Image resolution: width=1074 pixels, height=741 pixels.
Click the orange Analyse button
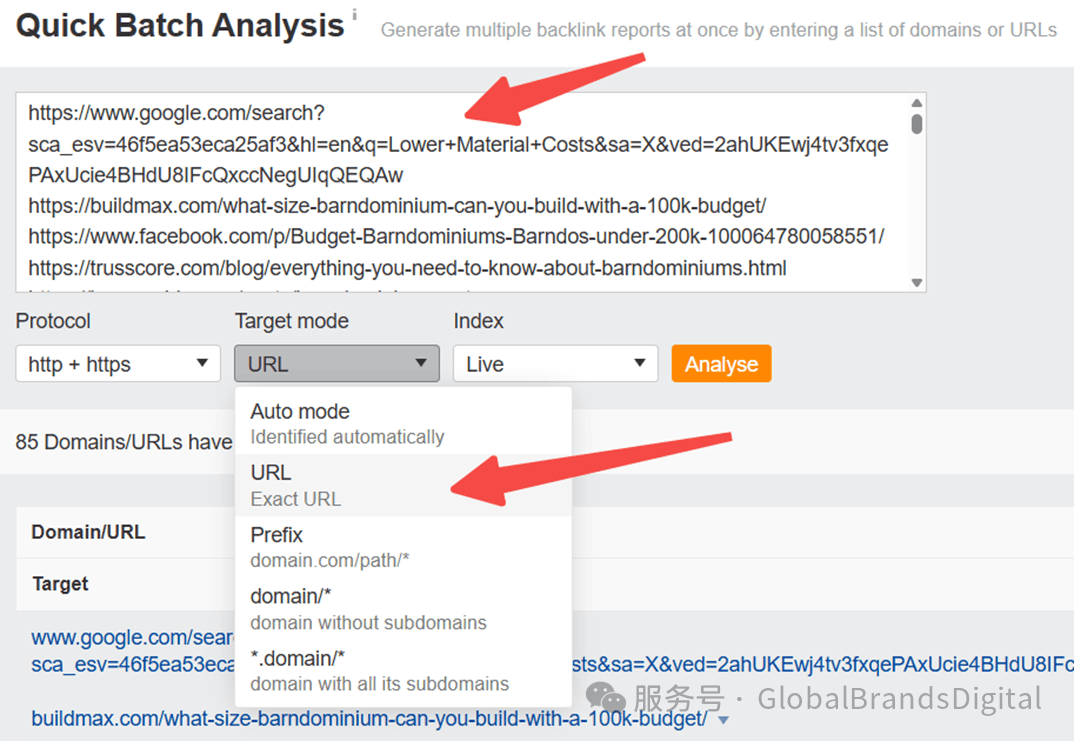pos(721,364)
